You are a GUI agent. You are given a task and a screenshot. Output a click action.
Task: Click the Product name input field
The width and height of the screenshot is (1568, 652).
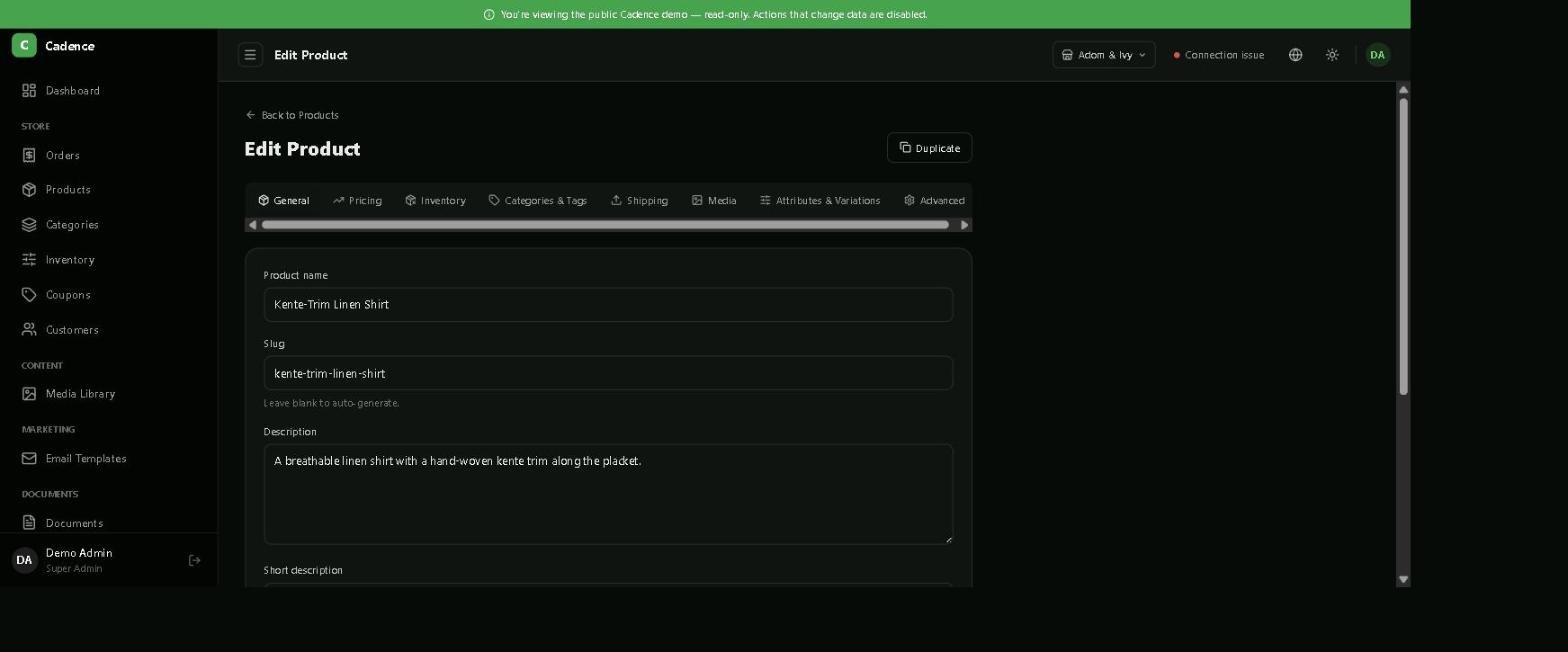[x=608, y=305]
